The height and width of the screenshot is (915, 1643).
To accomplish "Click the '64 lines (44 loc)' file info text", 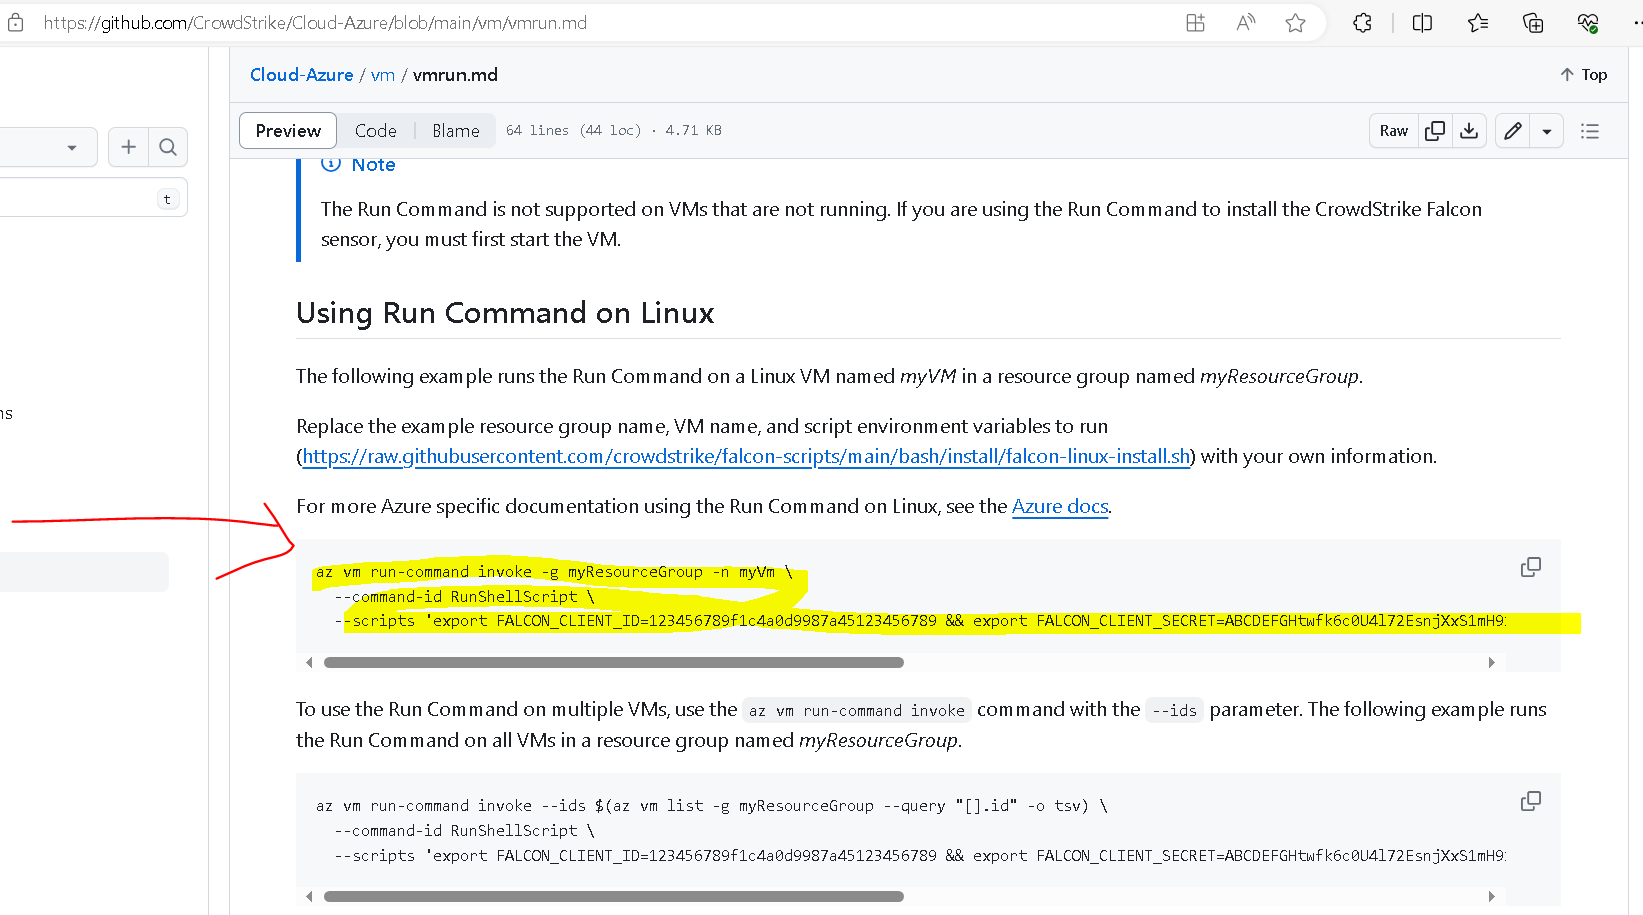I will [x=574, y=131].
